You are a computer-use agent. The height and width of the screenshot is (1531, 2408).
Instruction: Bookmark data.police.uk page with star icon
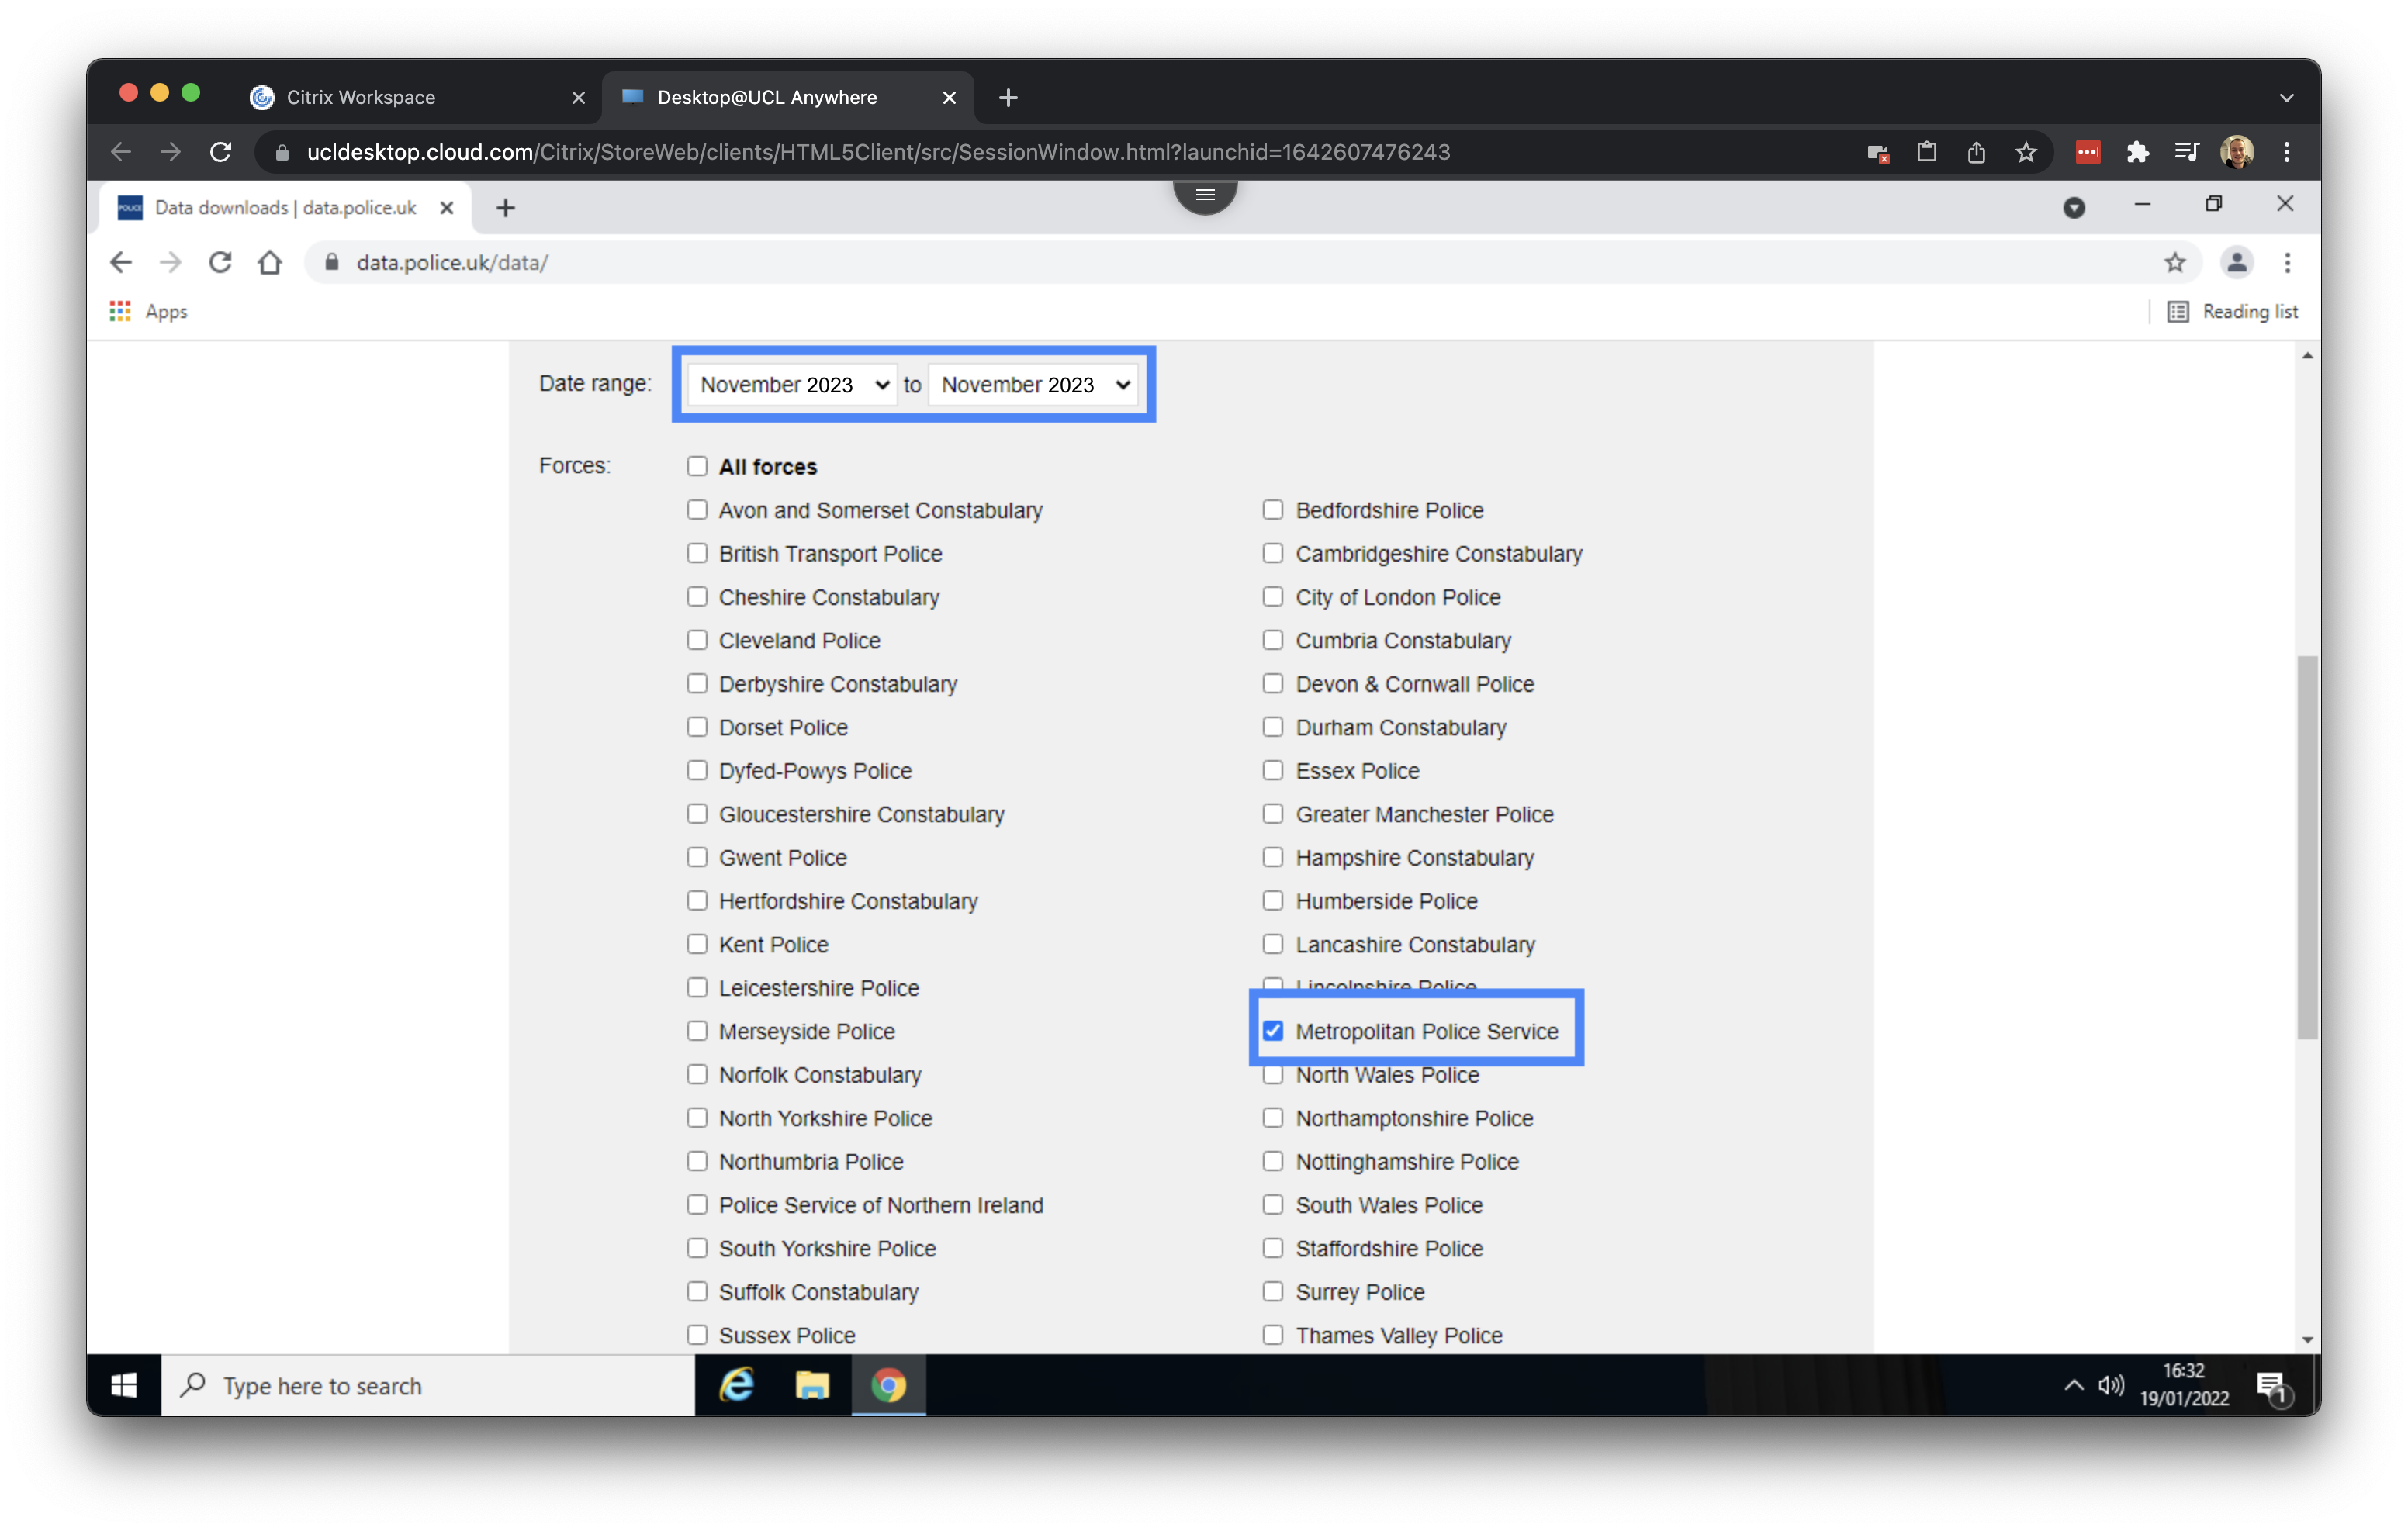pyautogui.click(x=2174, y=263)
